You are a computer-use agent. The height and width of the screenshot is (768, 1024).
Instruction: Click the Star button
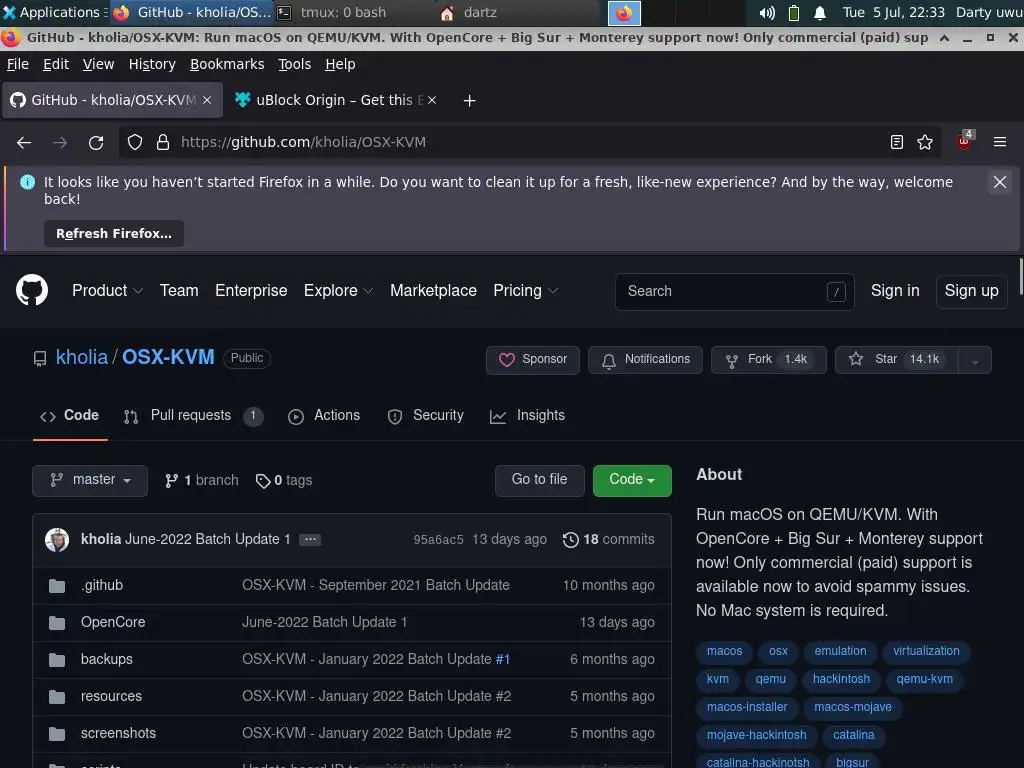coord(897,360)
